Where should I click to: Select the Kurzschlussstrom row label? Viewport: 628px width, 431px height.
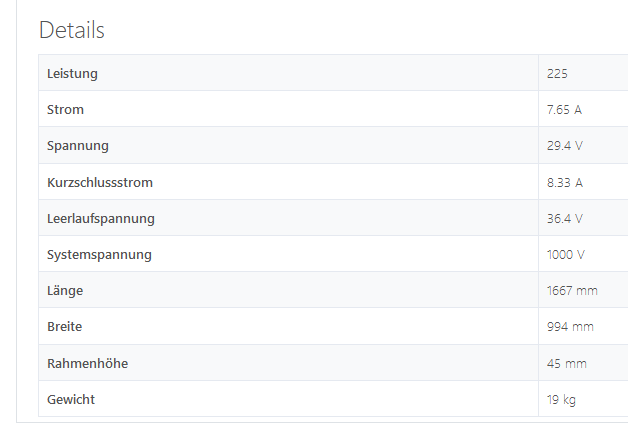[x=100, y=183]
